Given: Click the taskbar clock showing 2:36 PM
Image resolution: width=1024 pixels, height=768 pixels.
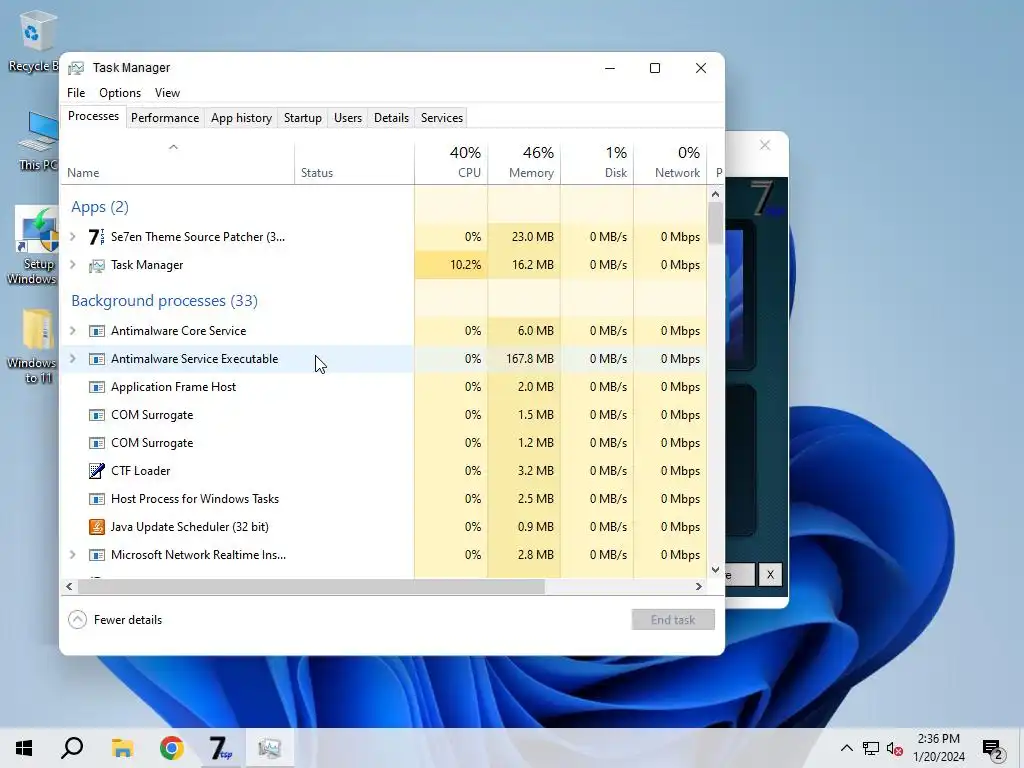Looking at the screenshot, I should (x=938, y=748).
